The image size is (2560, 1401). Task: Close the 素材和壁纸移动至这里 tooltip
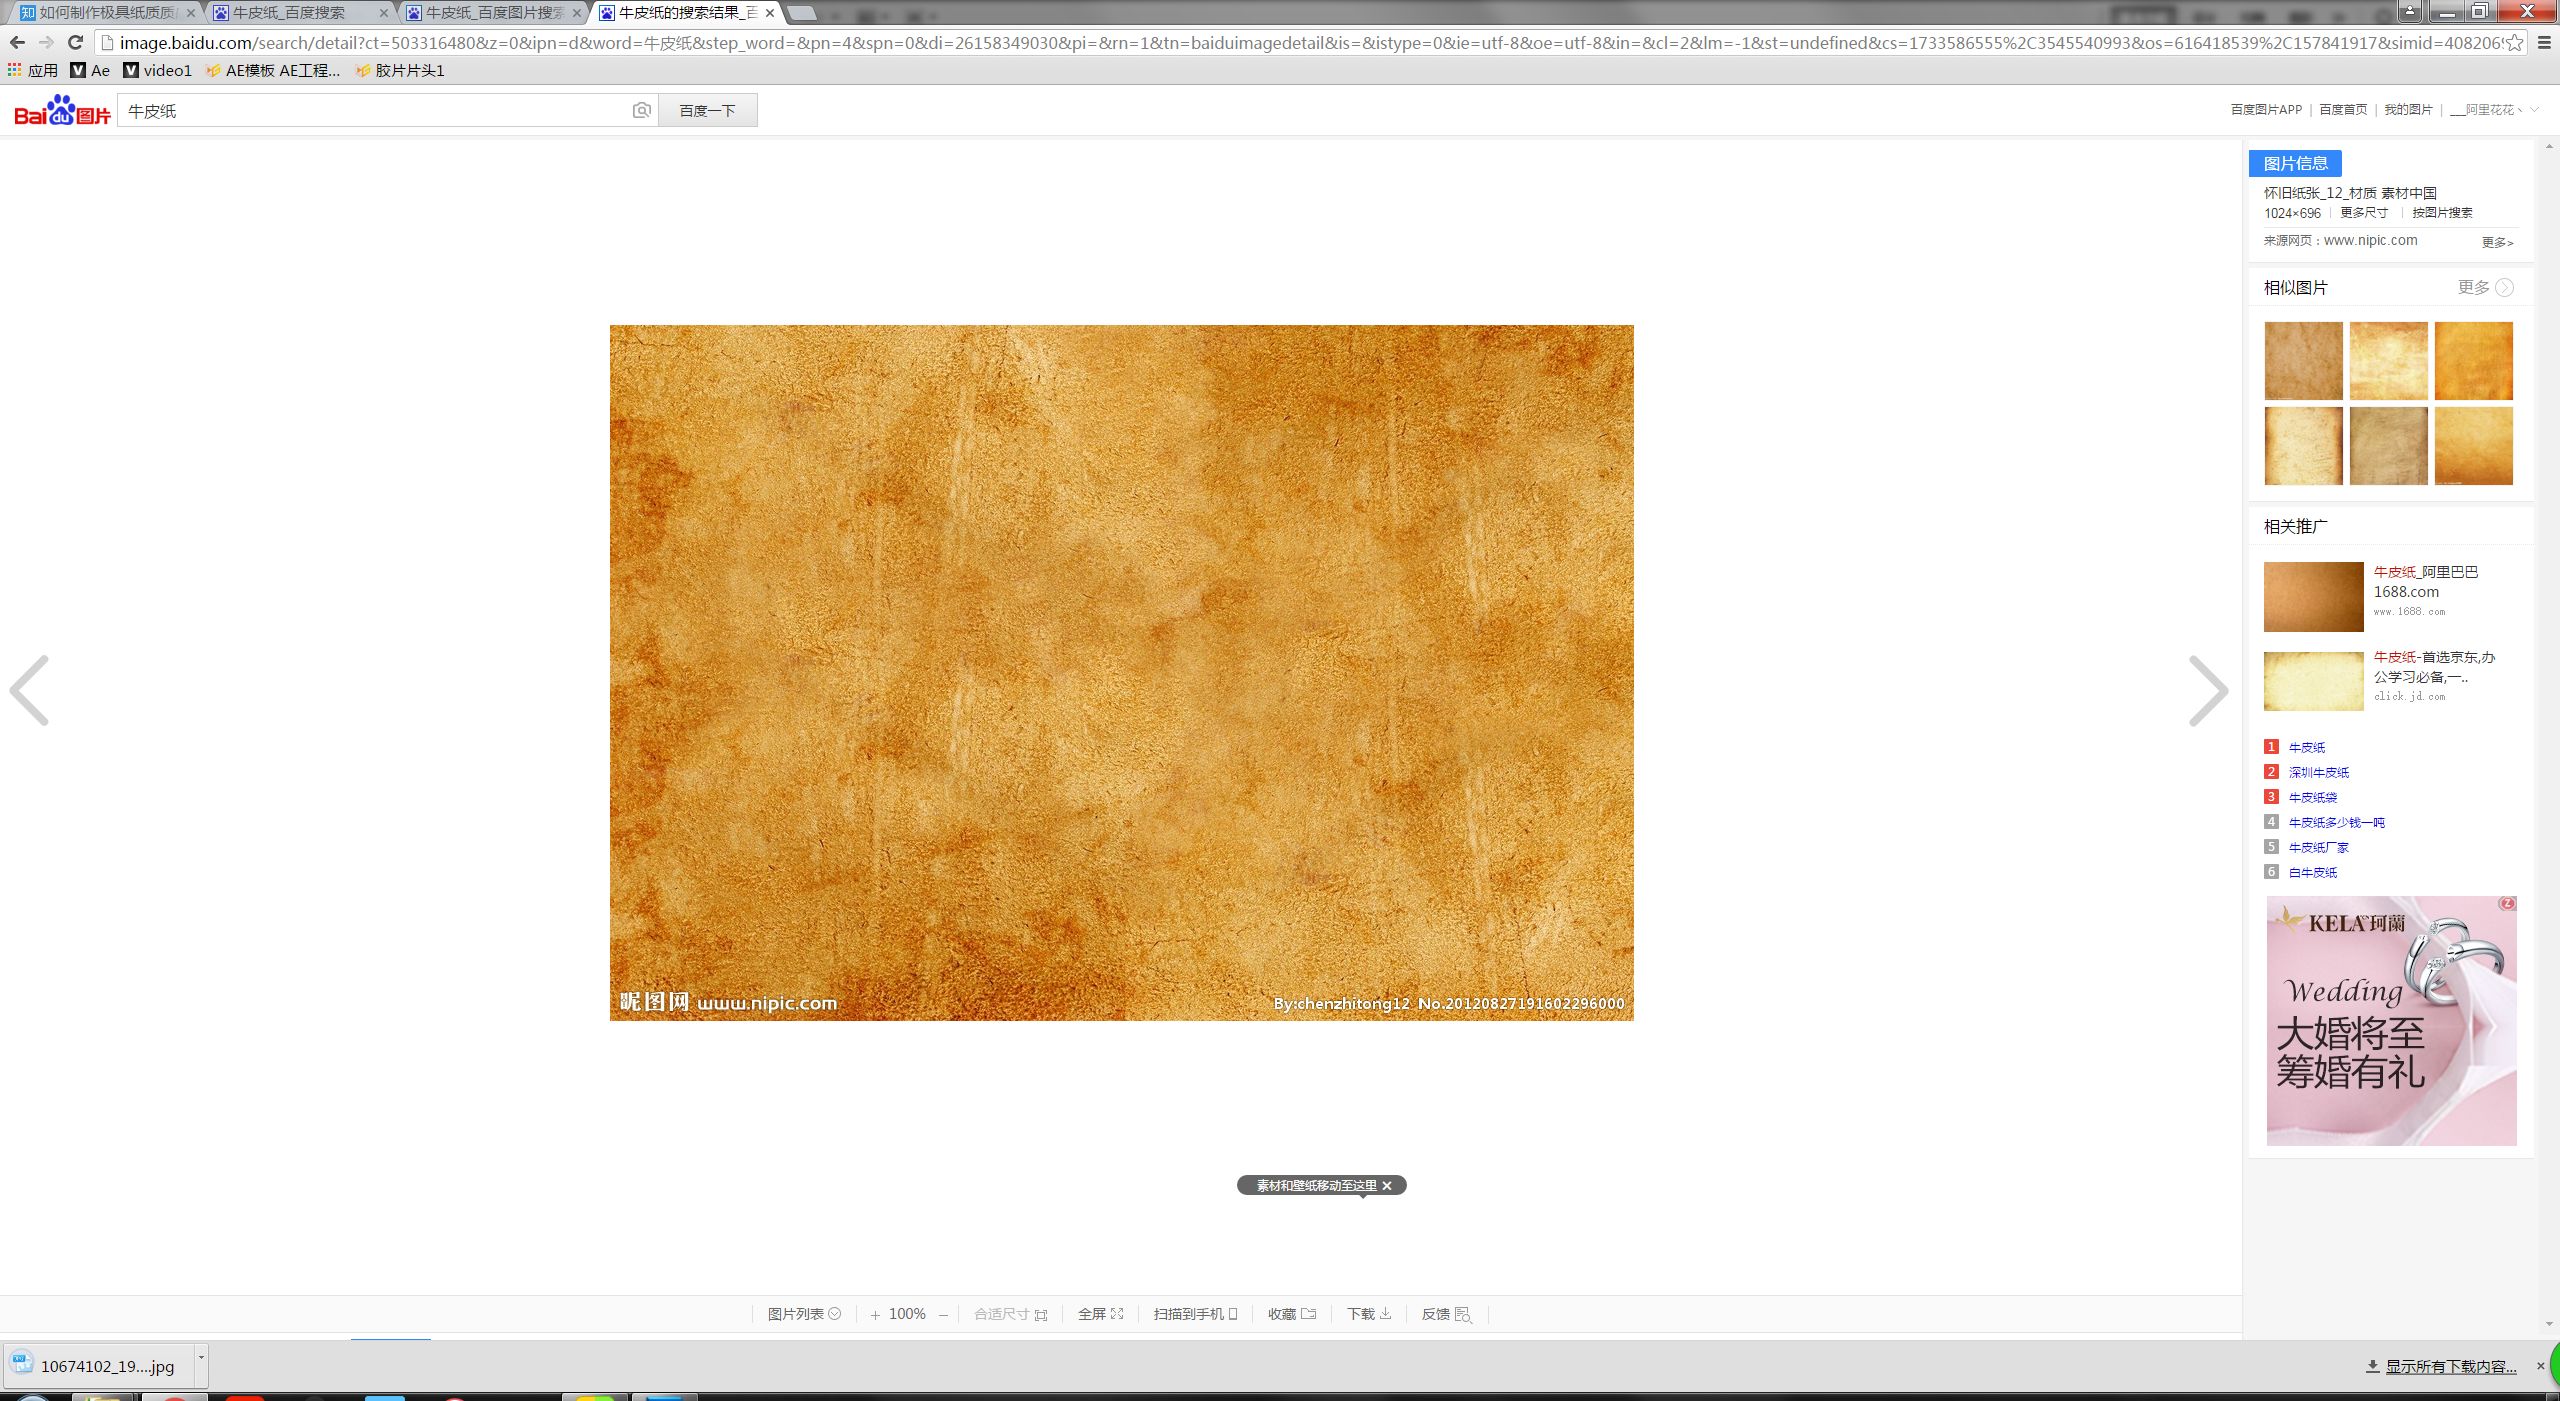coord(1387,1186)
